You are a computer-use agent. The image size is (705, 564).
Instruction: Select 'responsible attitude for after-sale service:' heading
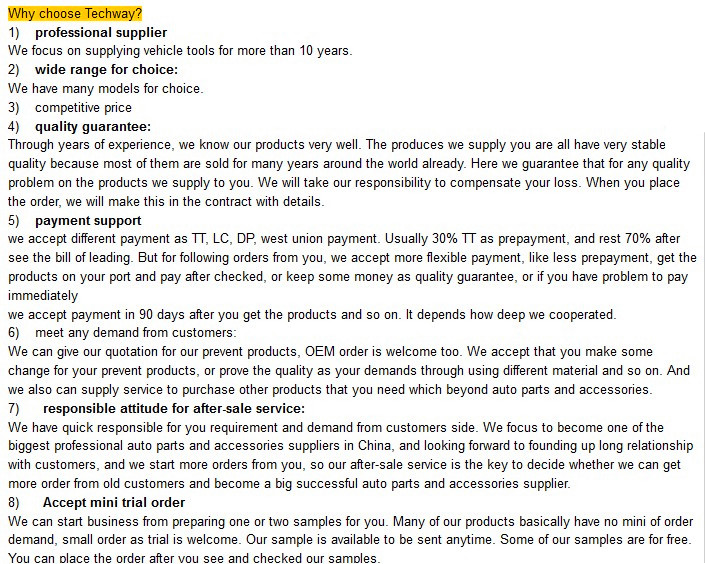174,408
